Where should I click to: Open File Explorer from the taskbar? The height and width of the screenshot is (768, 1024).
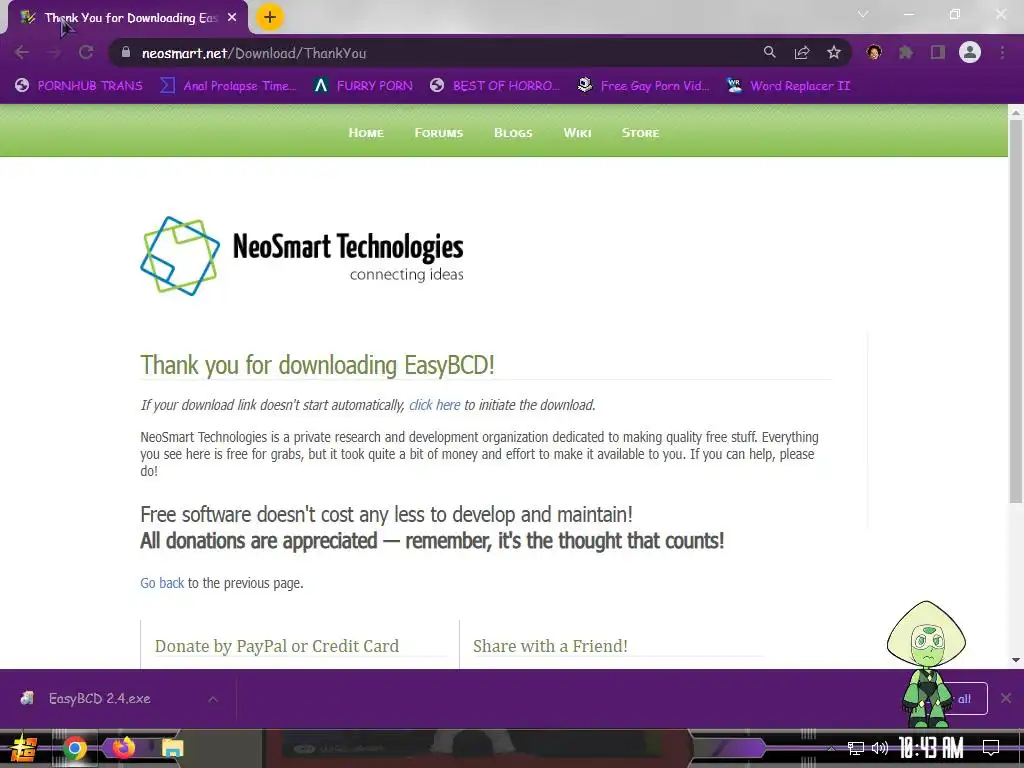[172, 748]
